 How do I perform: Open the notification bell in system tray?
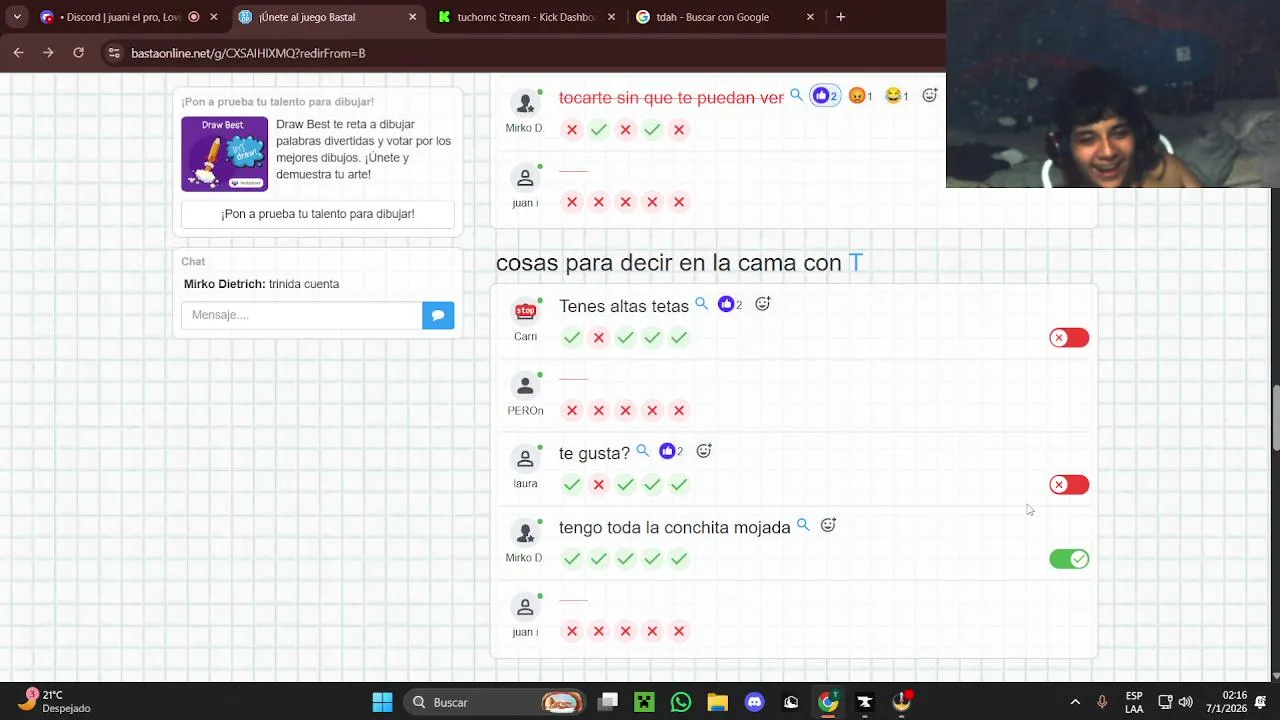1260,702
